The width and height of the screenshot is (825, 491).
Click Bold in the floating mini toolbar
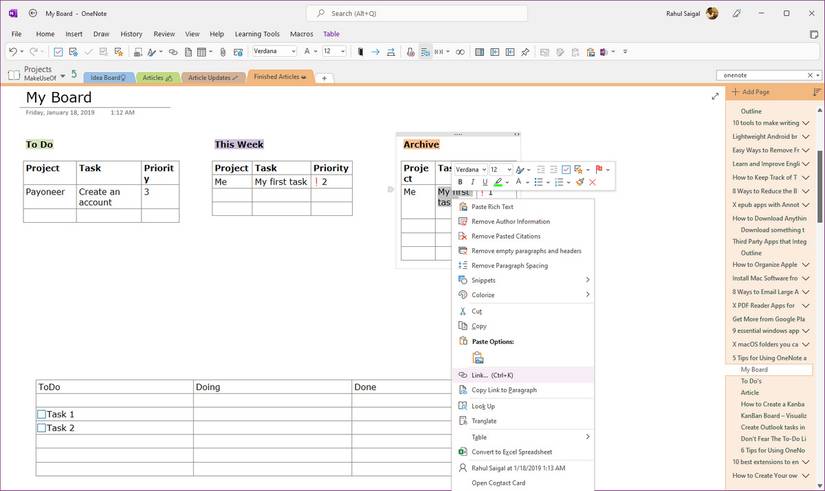(460, 182)
